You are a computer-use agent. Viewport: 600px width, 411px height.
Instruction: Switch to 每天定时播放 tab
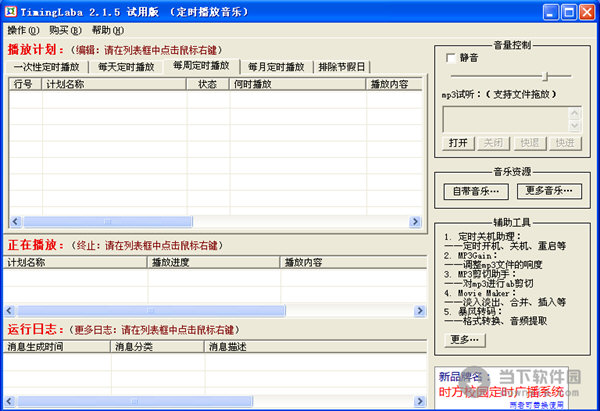[126, 67]
